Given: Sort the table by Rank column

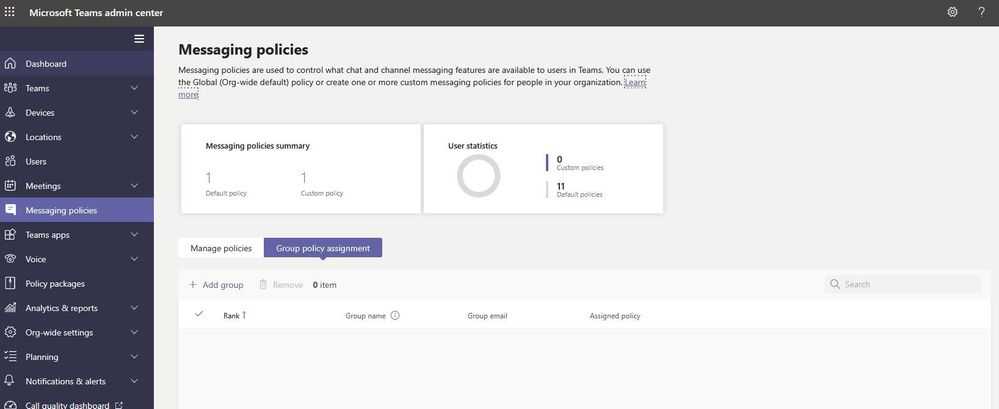Looking at the screenshot, I should (x=233, y=316).
